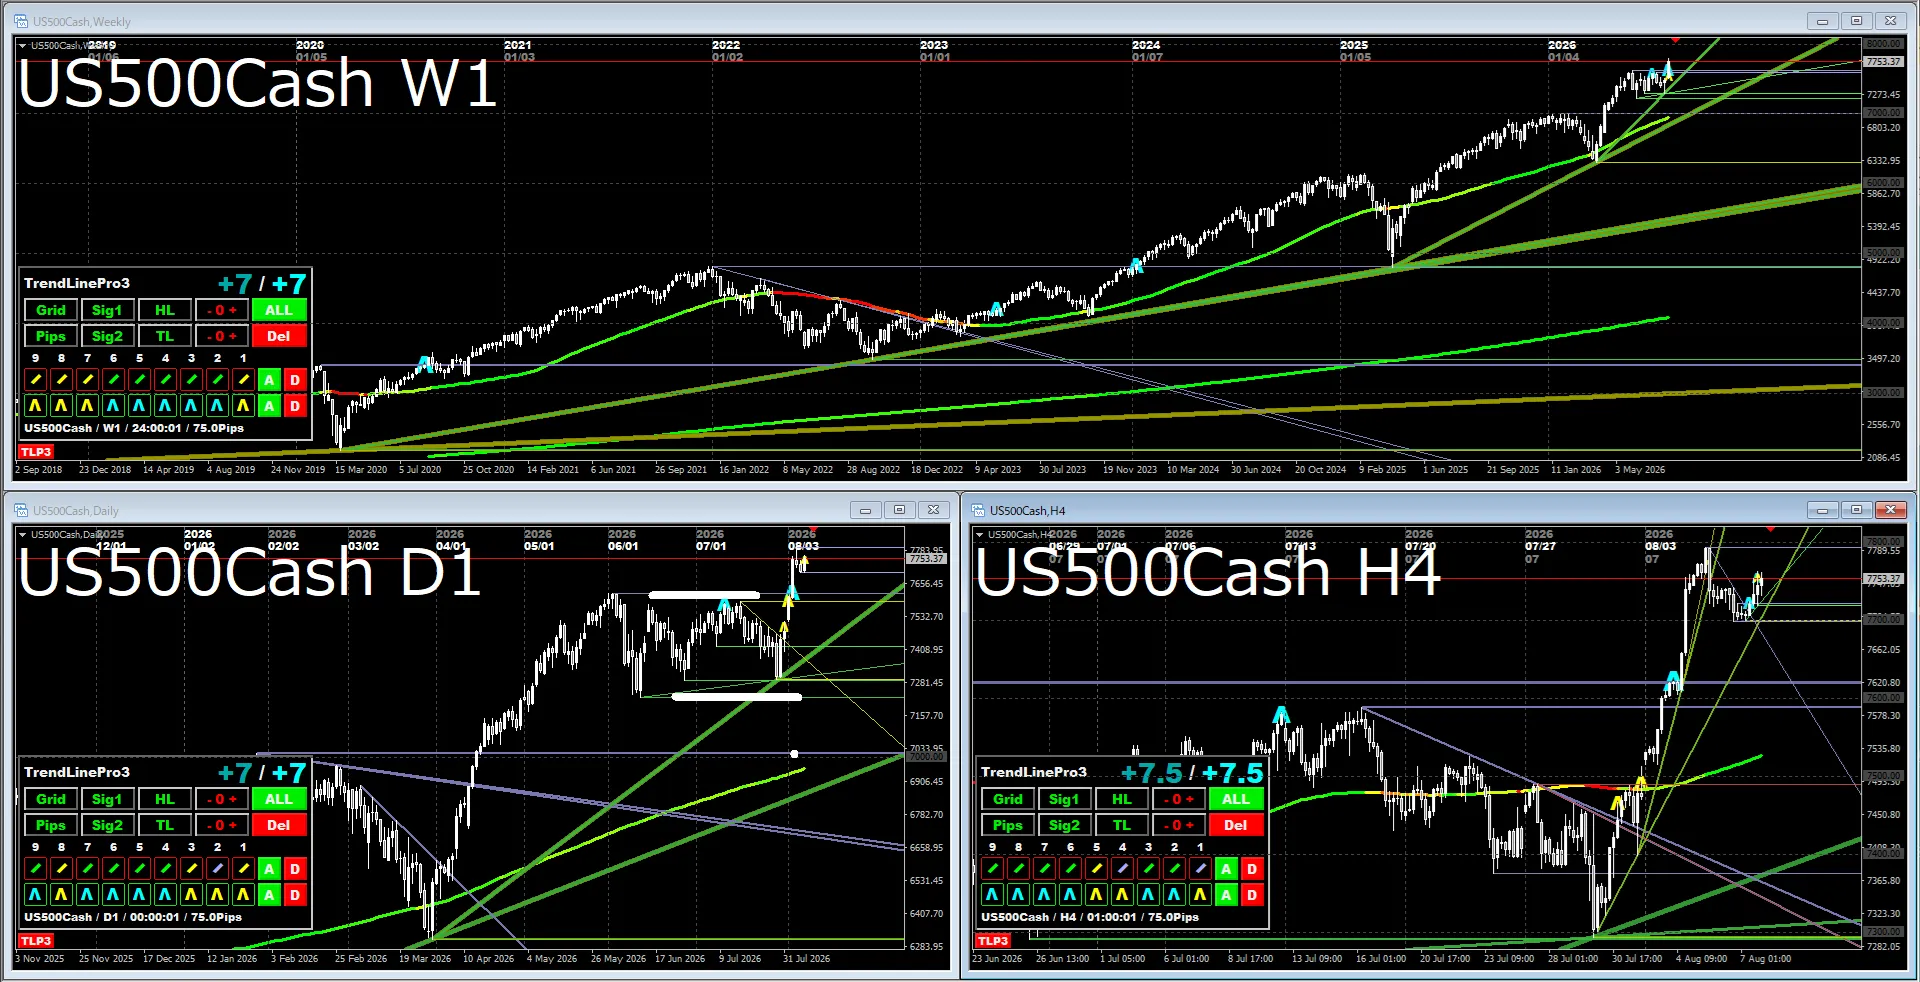Screen dimensions: 1920x982
Task: Toggle signal arrow 1 in the D1 panel
Action: pos(243,895)
